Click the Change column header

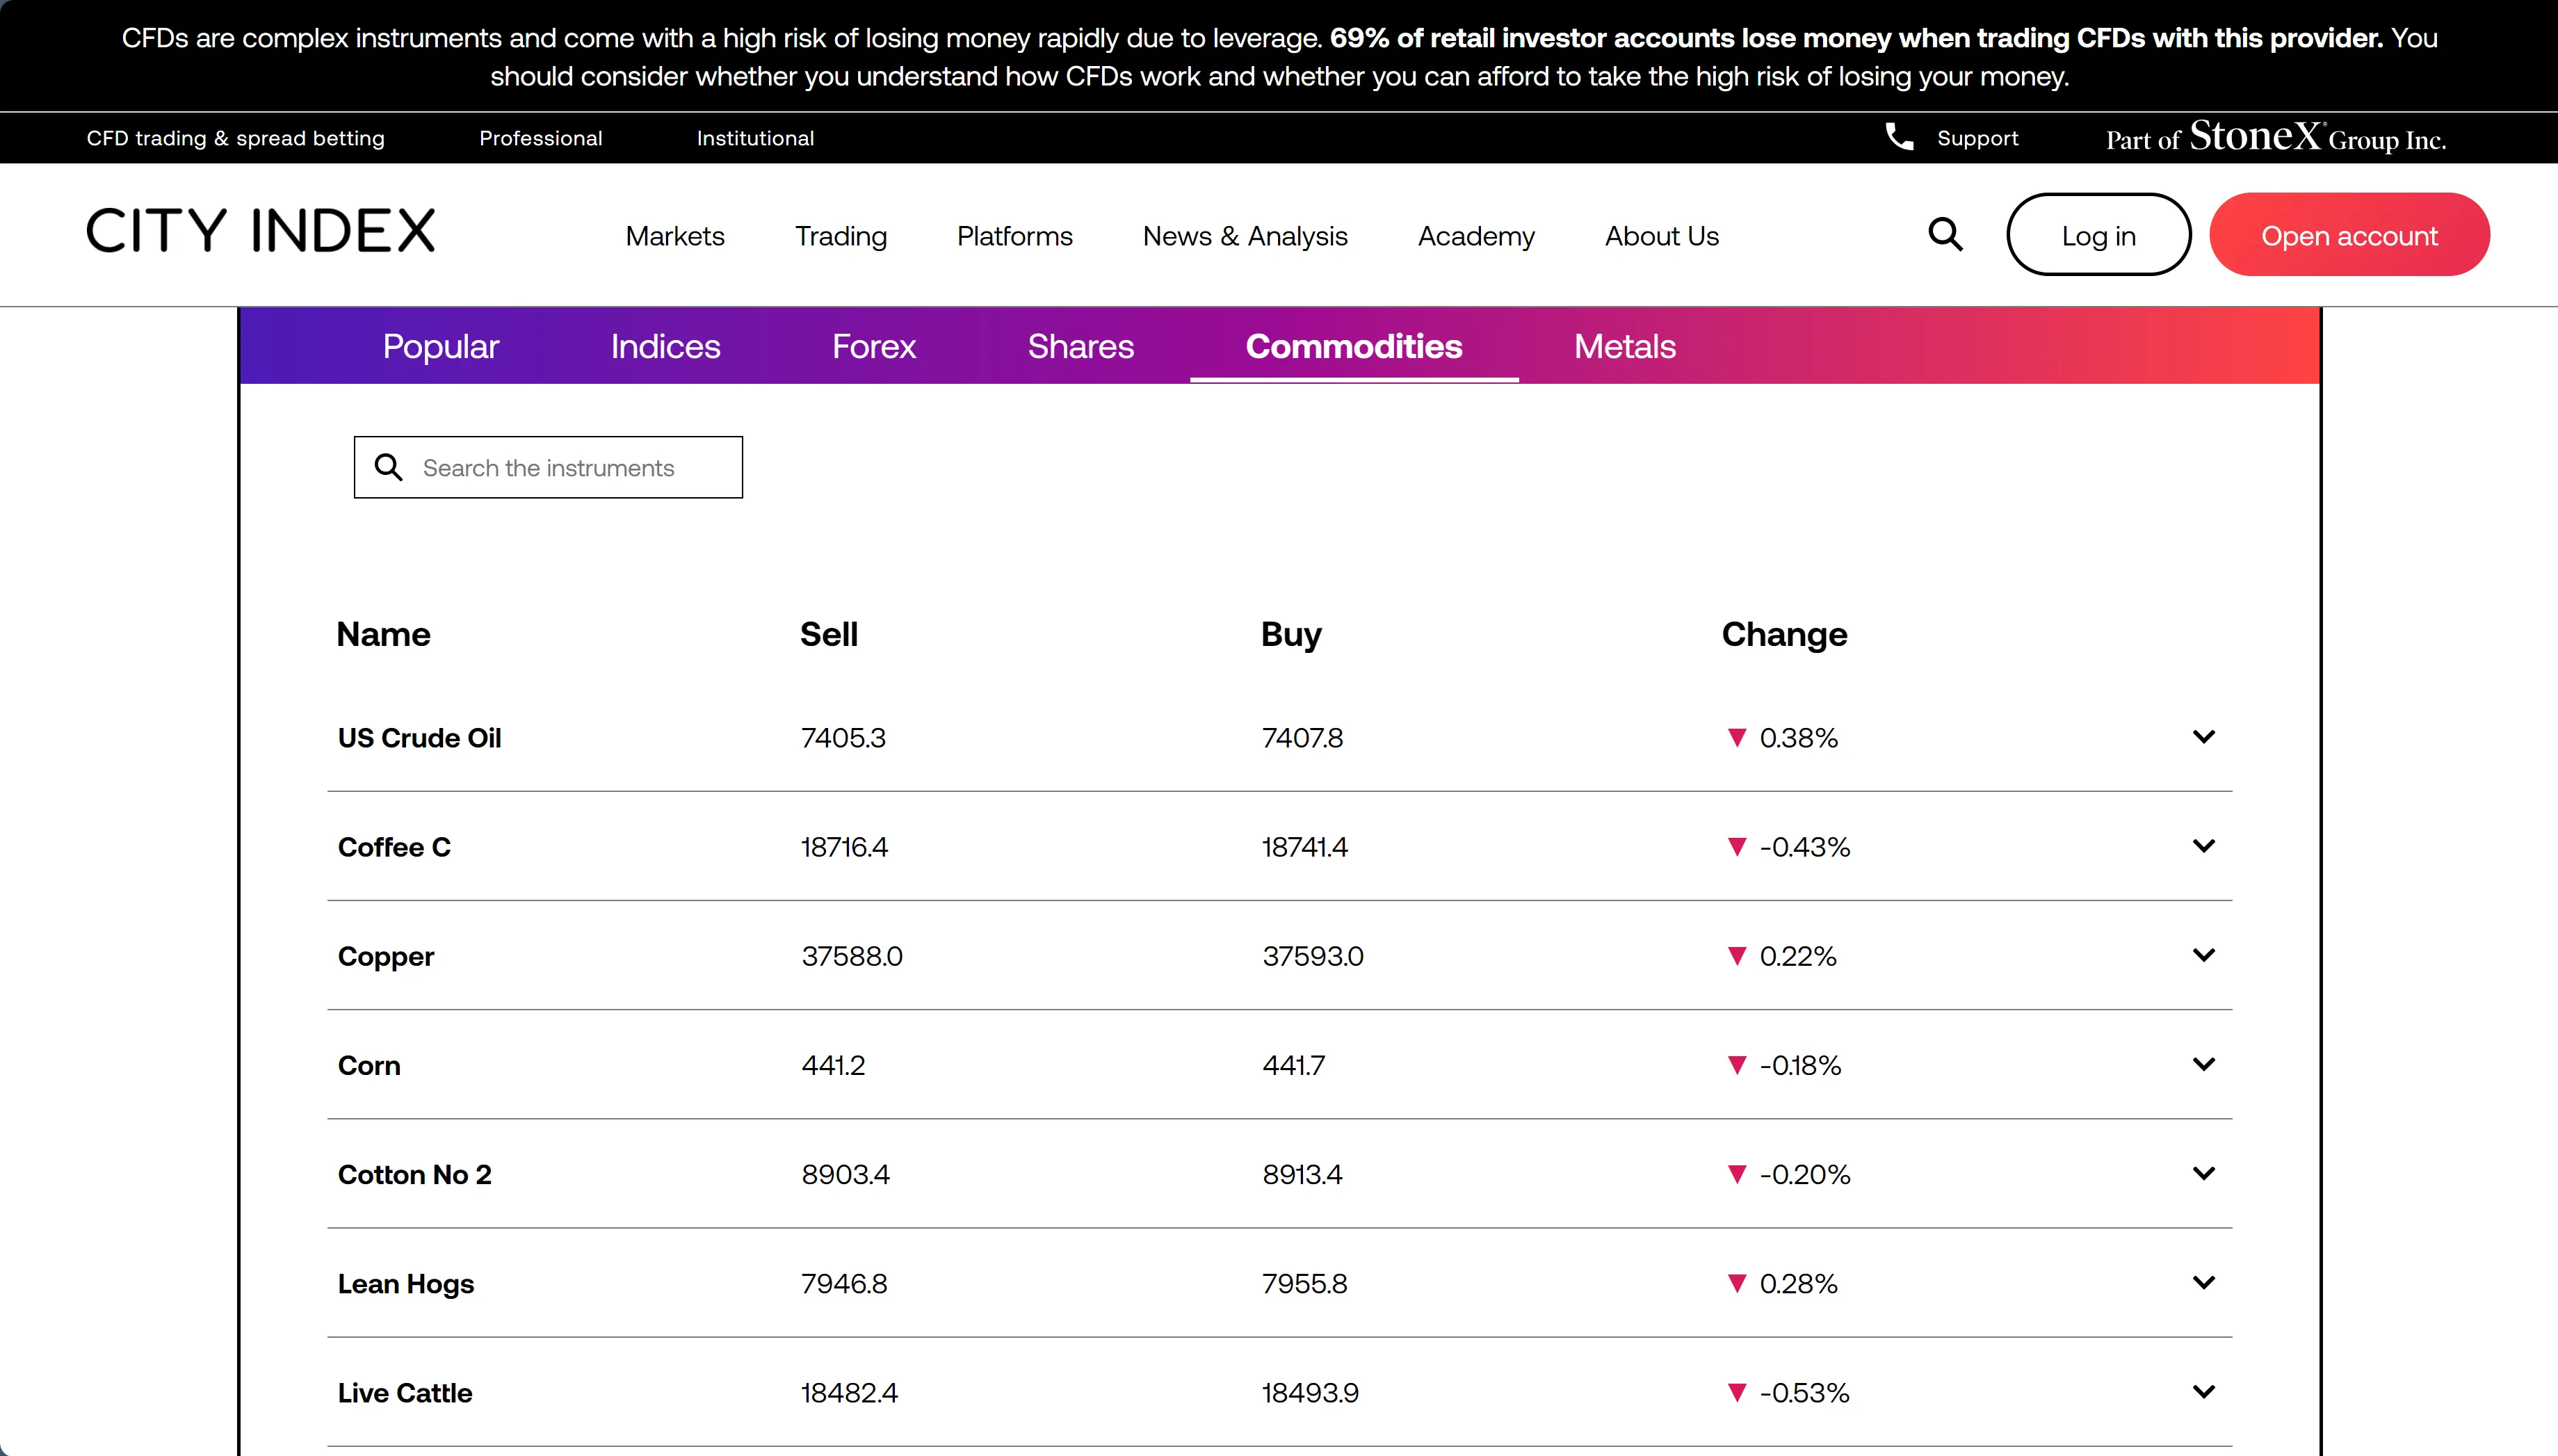point(1784,634)
